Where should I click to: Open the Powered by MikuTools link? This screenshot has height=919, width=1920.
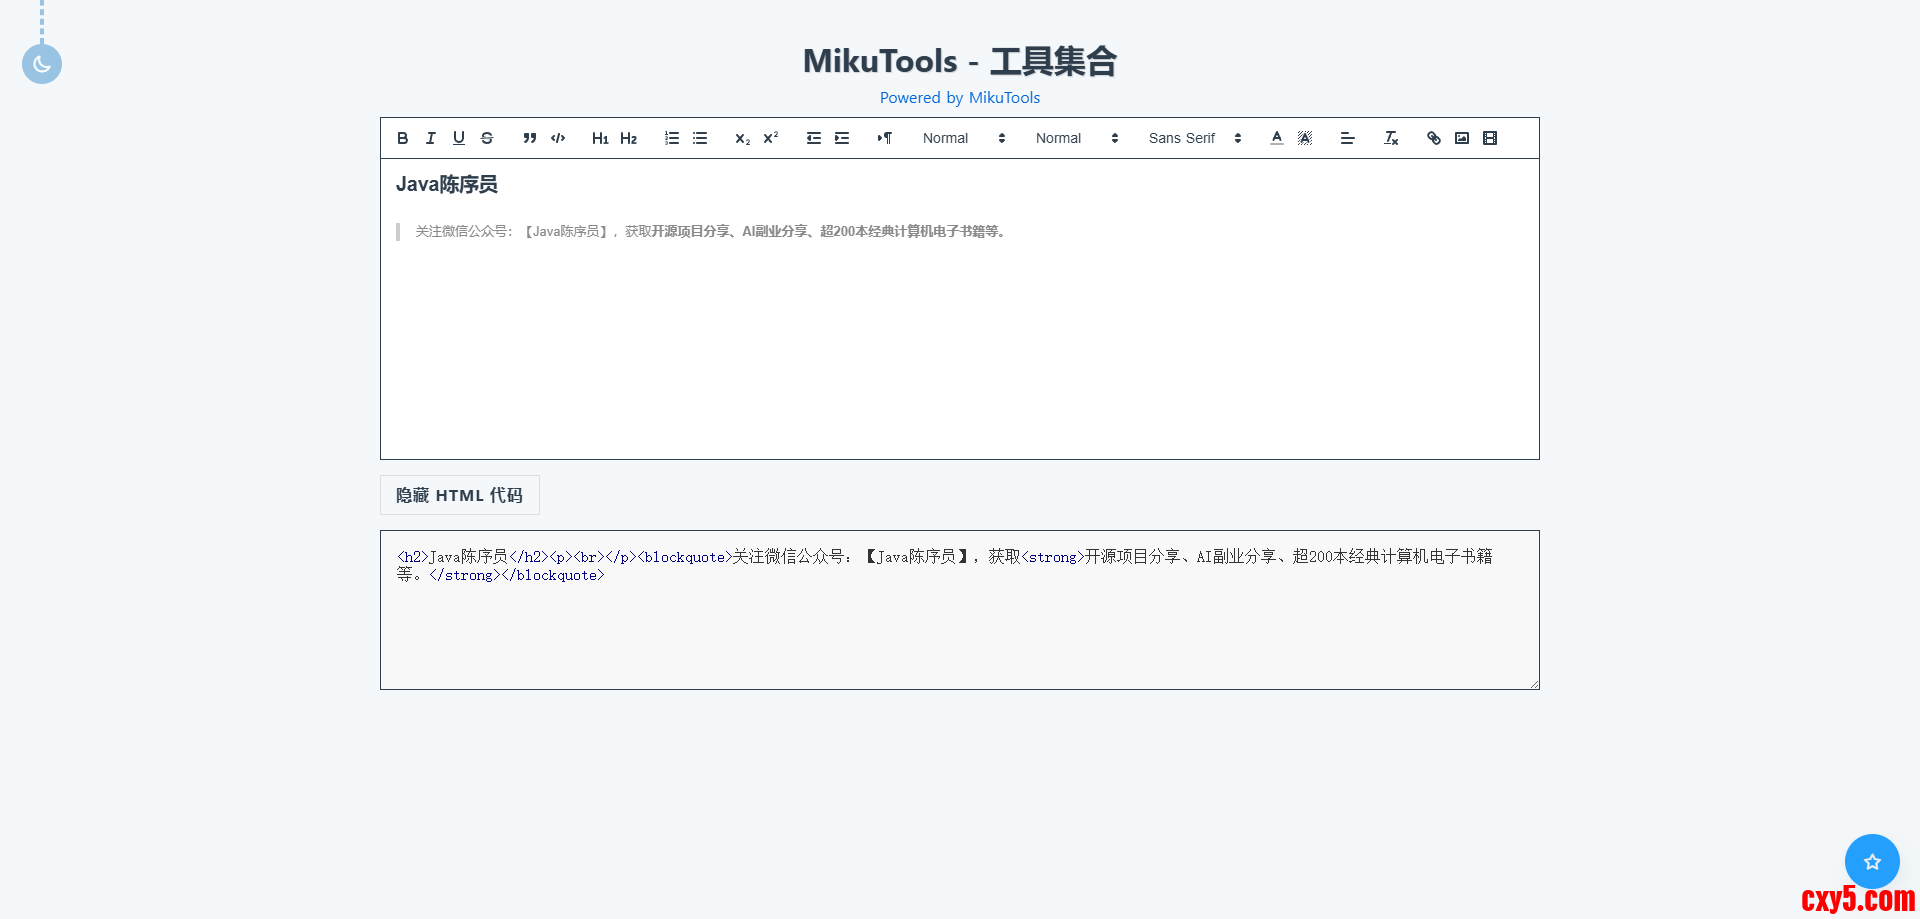pos(960,98)
